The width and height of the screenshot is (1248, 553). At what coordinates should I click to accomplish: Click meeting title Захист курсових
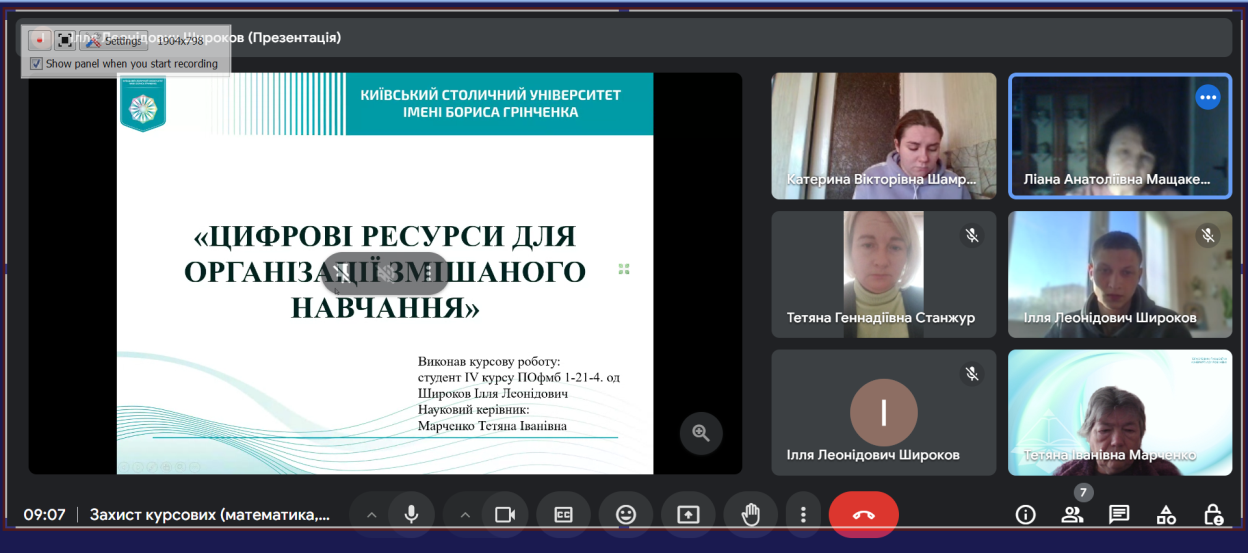[210, 515]
